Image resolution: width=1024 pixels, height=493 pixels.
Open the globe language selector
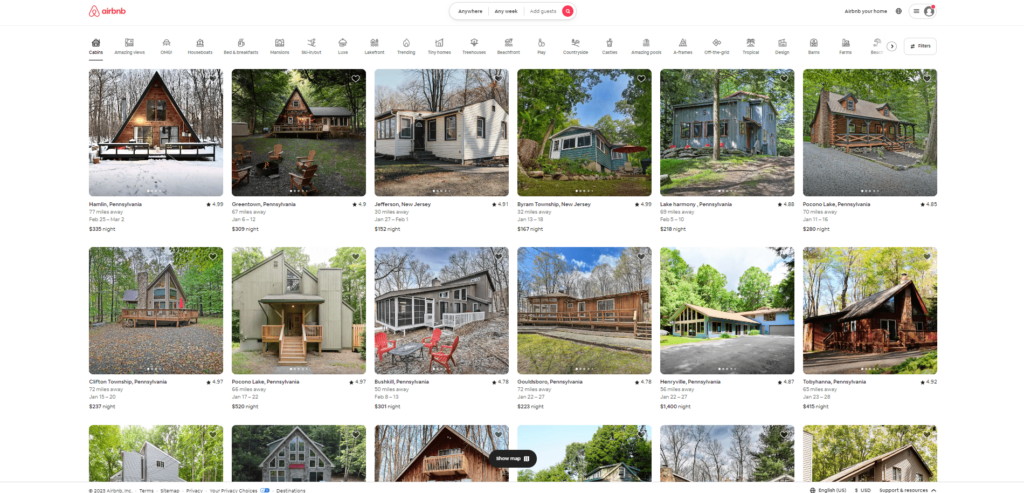(899, 11)
